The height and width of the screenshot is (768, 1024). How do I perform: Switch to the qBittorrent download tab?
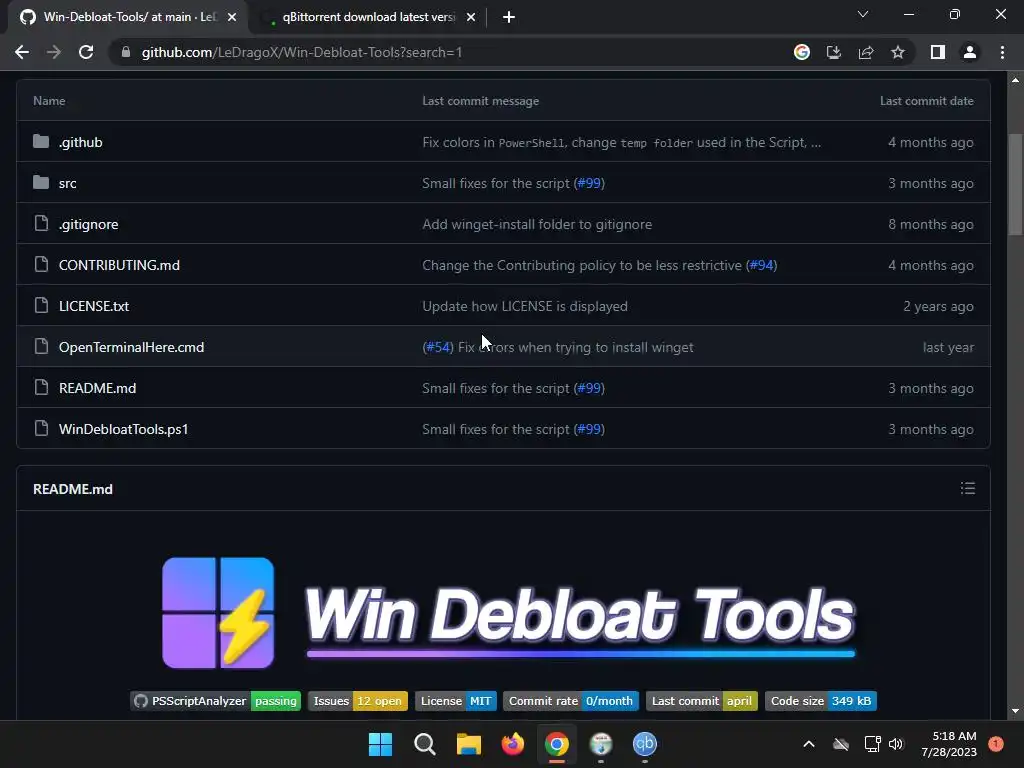tap(368, 18)
